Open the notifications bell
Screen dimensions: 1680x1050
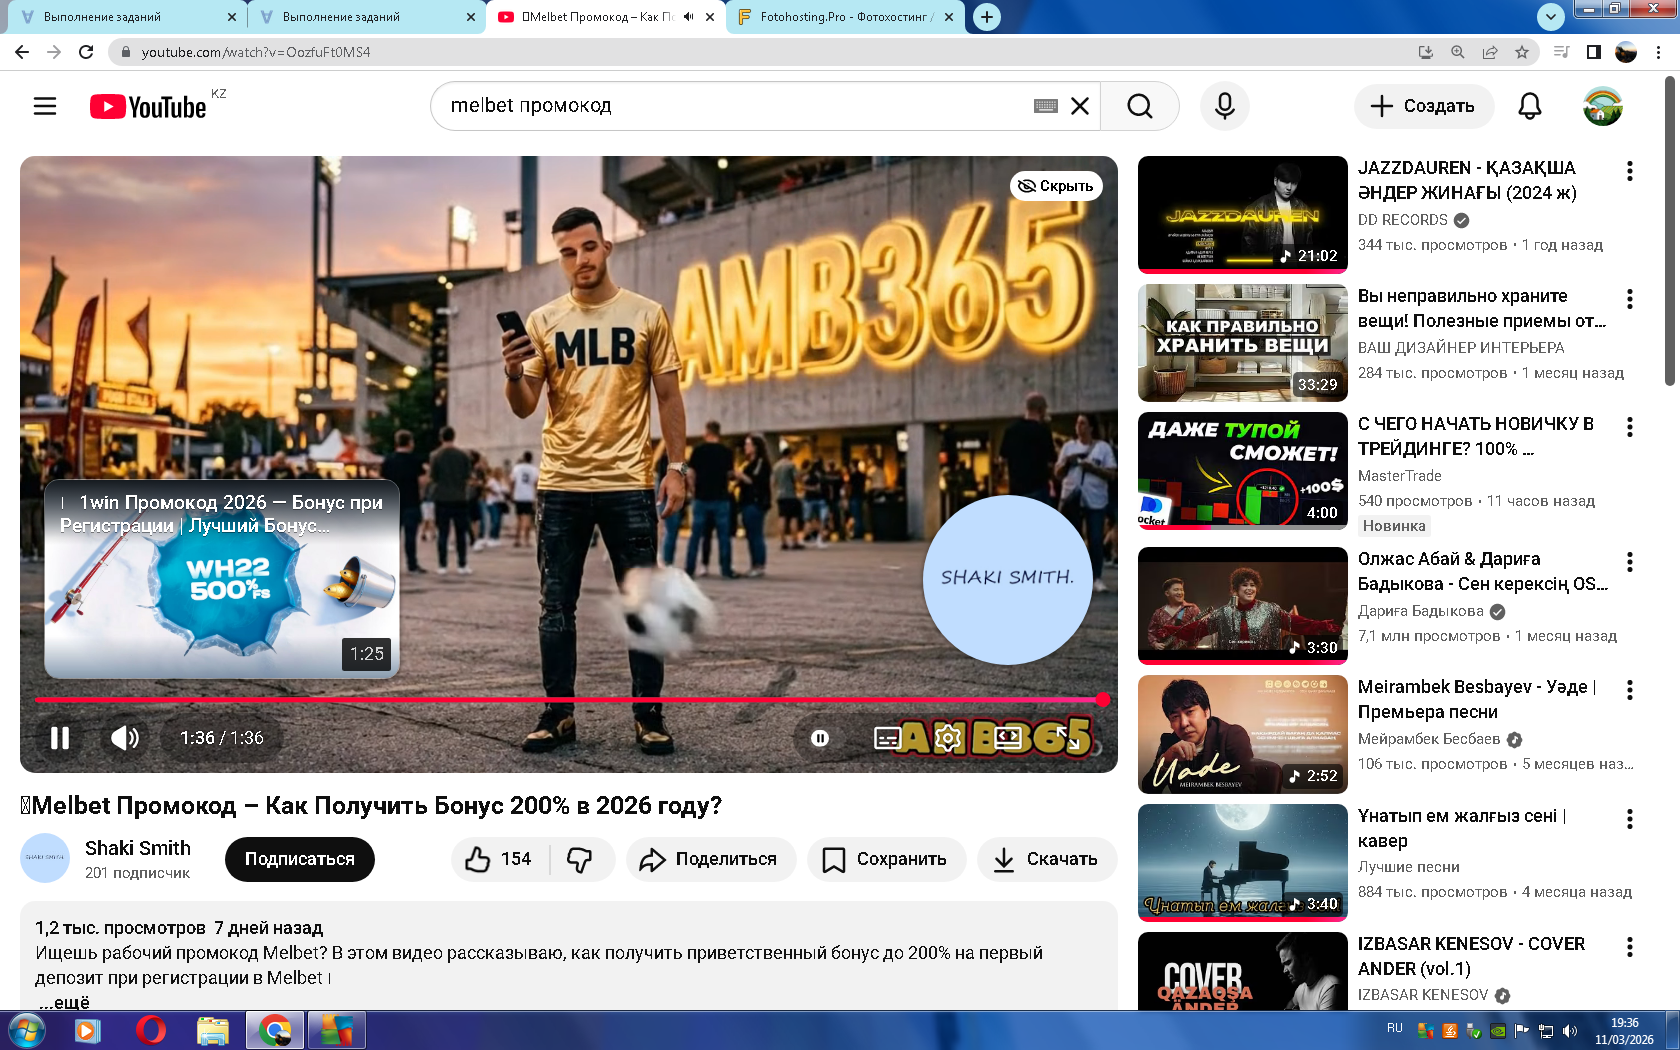tap(1530, 106)
